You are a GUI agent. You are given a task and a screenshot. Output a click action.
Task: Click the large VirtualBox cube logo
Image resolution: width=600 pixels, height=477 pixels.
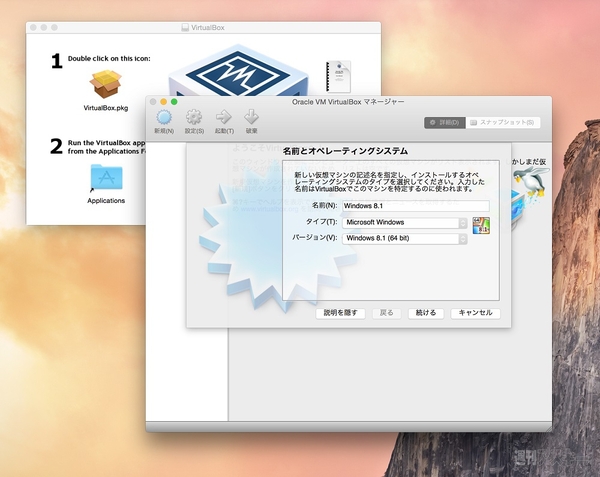(238, 71)
